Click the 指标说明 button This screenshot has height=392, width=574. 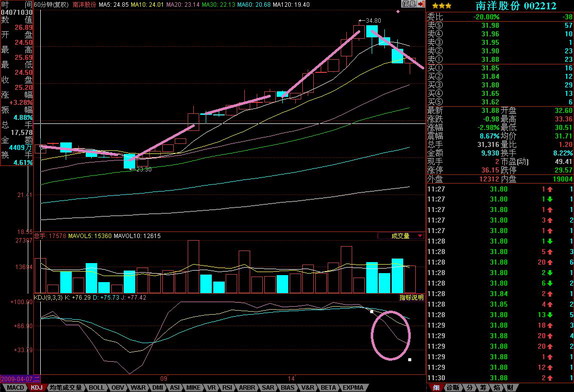411,298
